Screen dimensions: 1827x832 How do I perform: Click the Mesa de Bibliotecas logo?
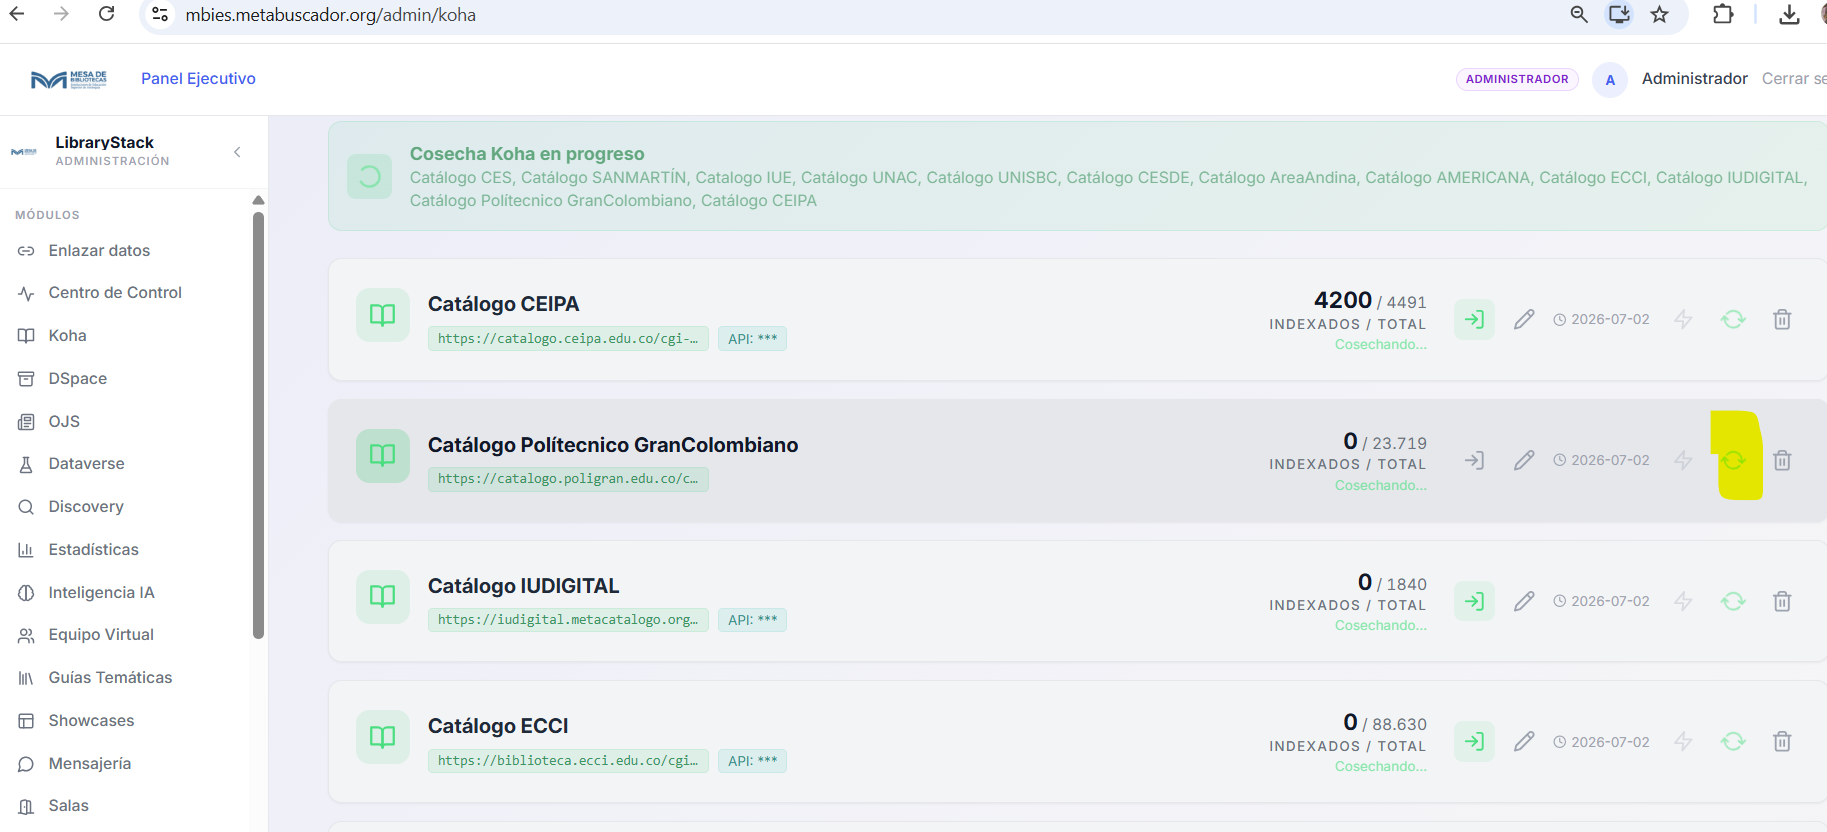(x=68, y=79)
